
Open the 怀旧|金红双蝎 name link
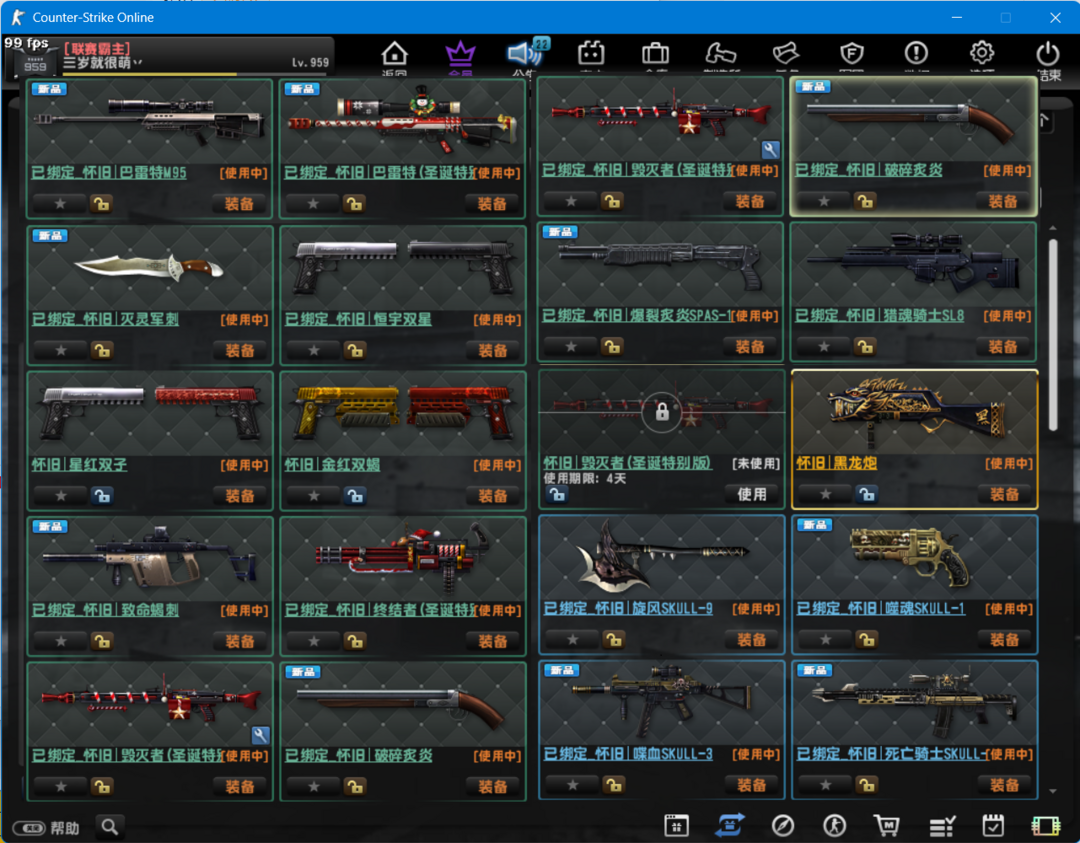click(x=332, y=465)
